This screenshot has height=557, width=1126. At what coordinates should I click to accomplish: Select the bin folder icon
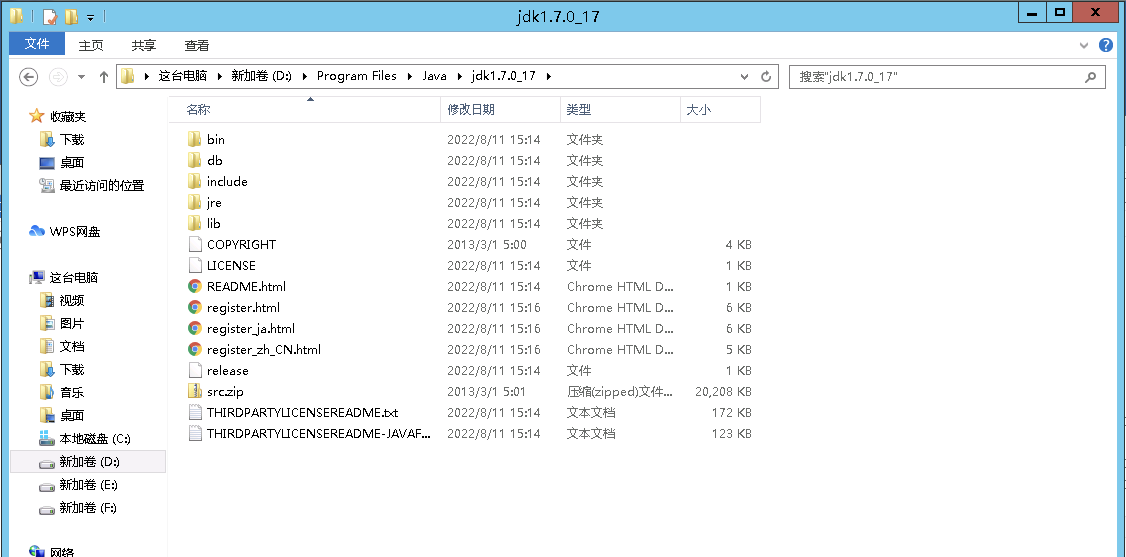tap(195, 140)
